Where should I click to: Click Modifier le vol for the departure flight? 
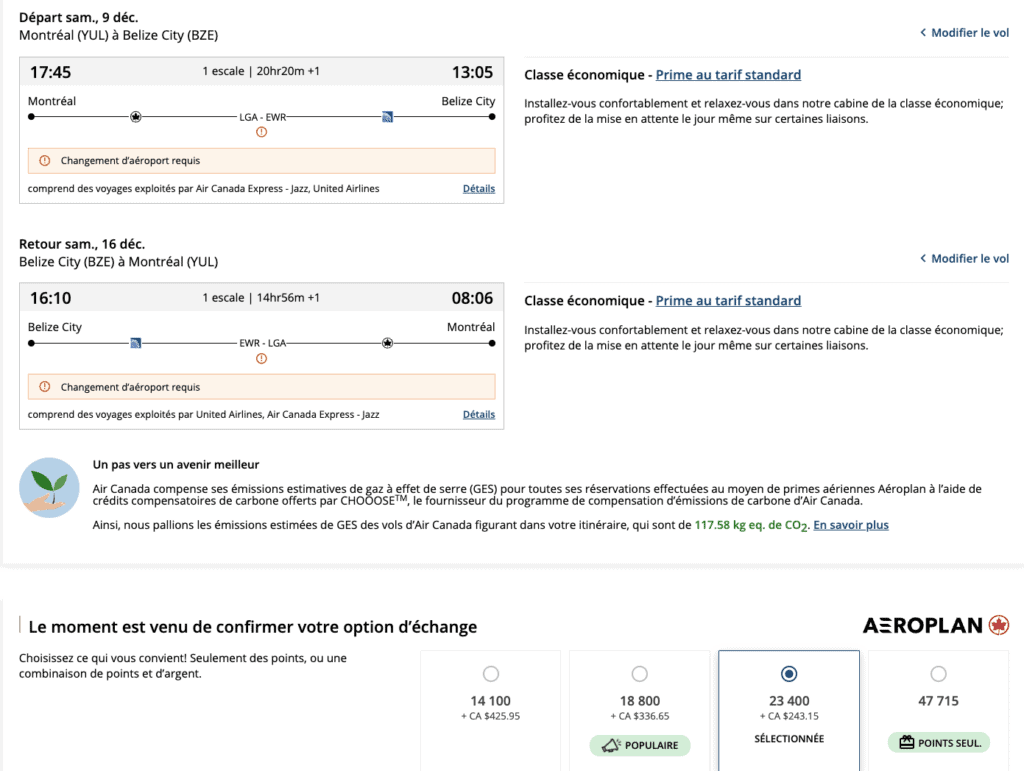coord(964,33)
